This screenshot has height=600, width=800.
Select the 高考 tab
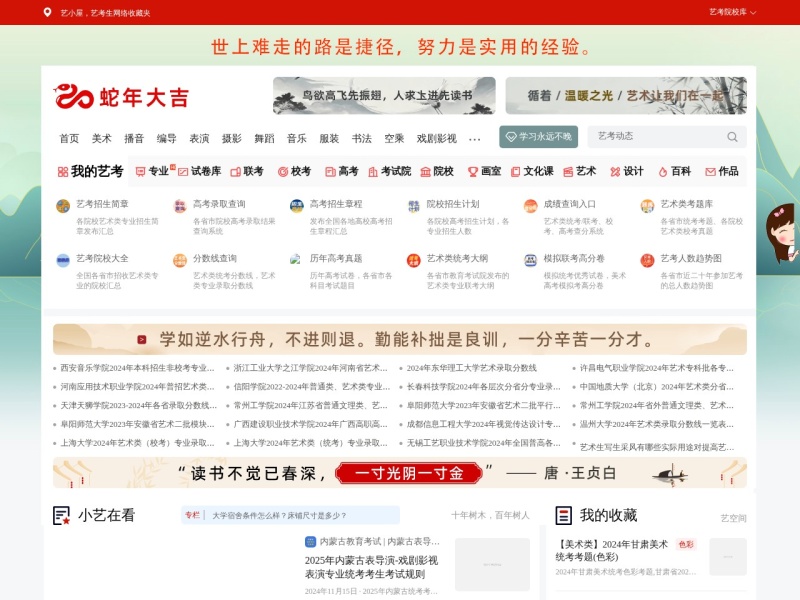(342, 171)
